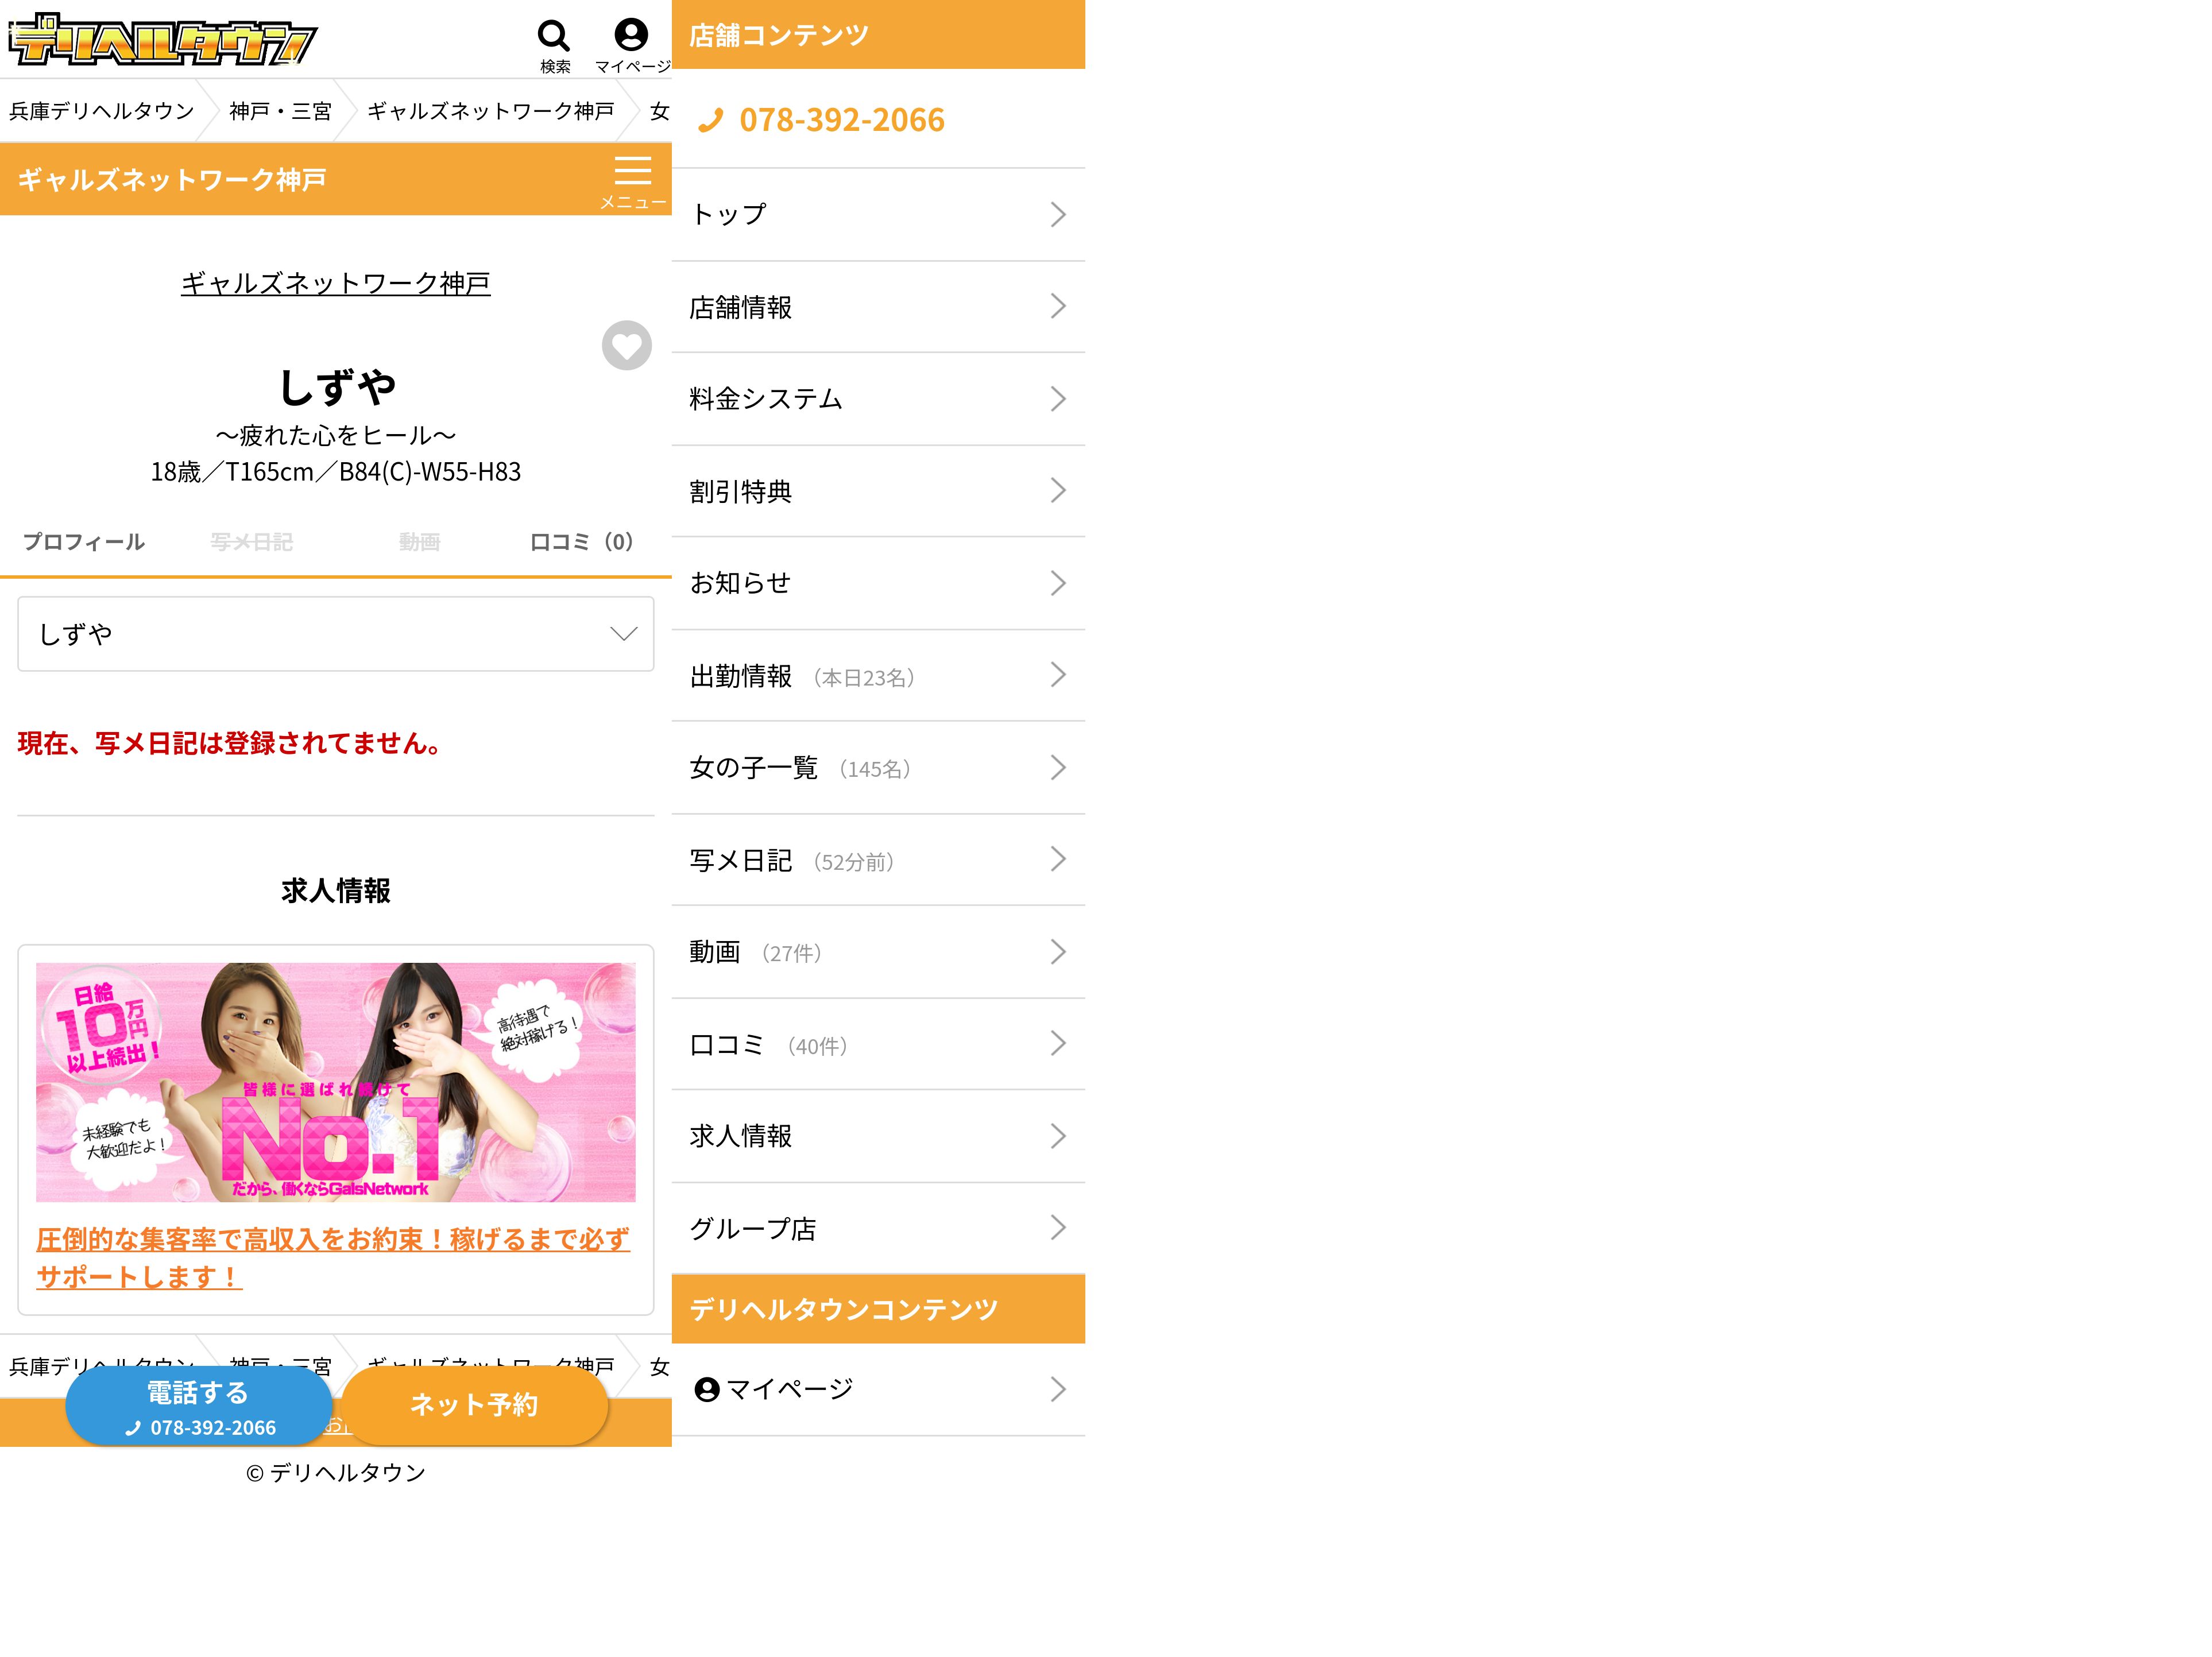Open the しずや dropdown selector
2212x1657 pixels.
[336, 634]
